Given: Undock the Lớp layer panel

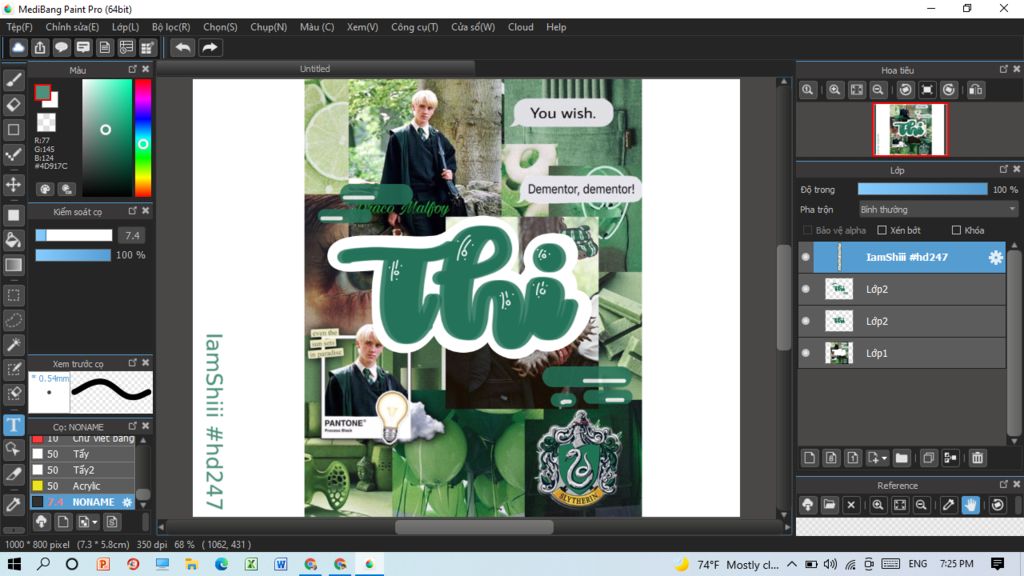Looking at the screenshot, I should click(x=1004, y=169).
